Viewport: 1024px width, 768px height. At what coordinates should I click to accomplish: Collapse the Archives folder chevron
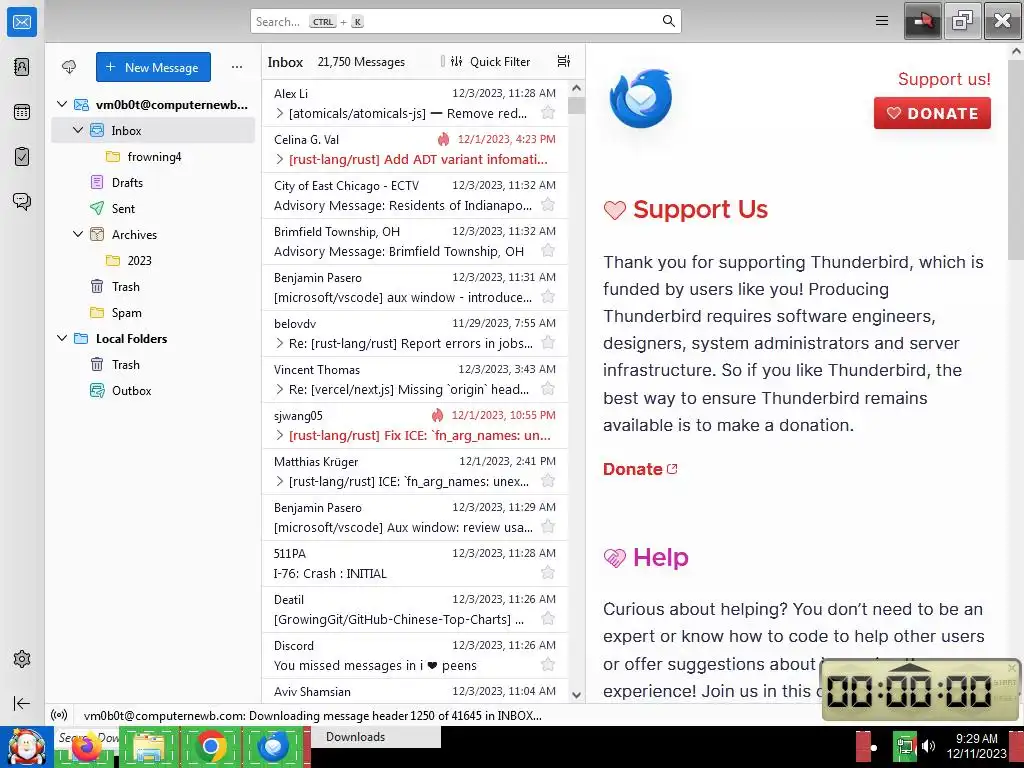coord(78,234)
